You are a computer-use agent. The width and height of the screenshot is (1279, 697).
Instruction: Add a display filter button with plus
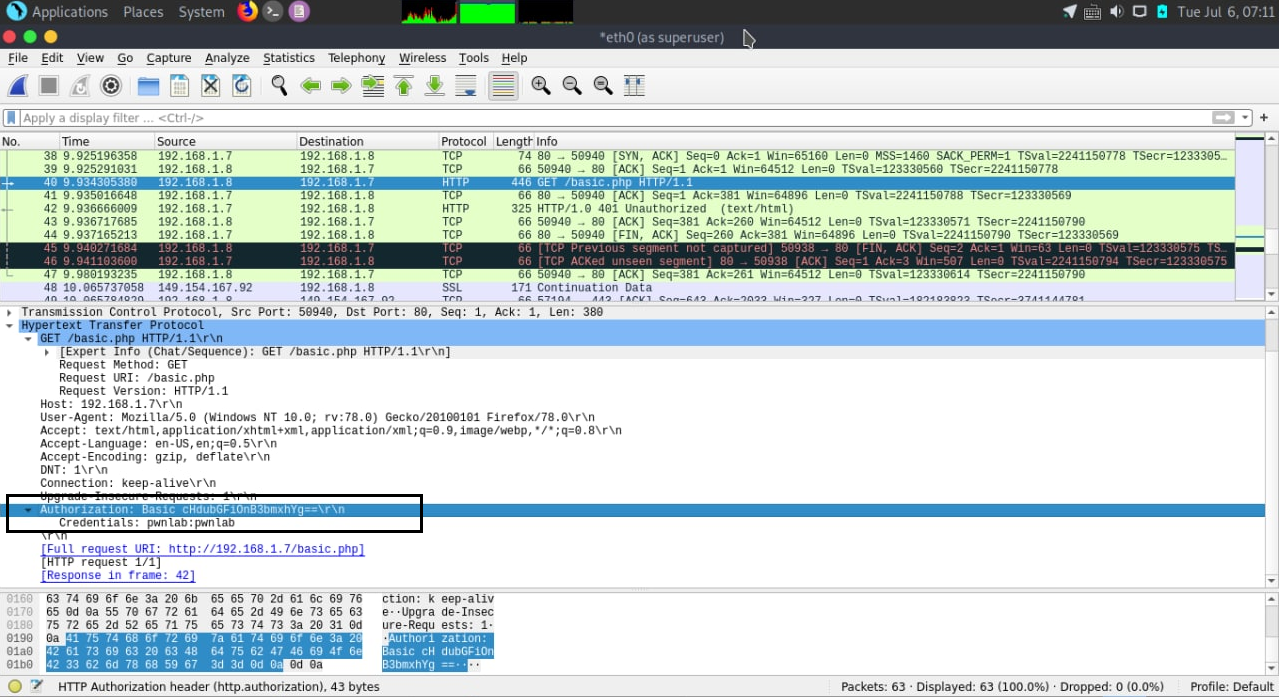tap(1265, 118)
